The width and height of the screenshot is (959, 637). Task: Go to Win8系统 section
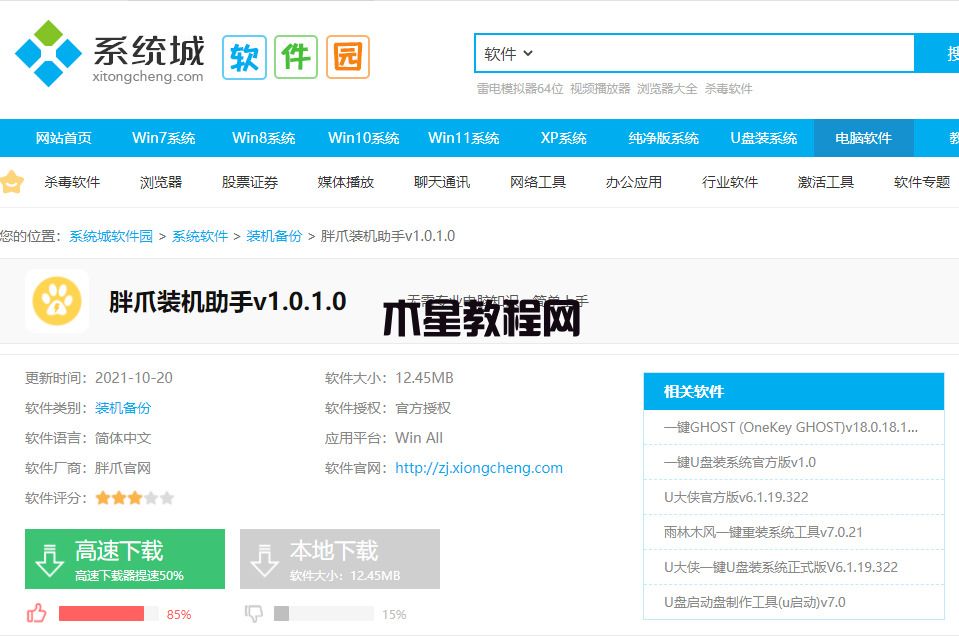[264, 138]
